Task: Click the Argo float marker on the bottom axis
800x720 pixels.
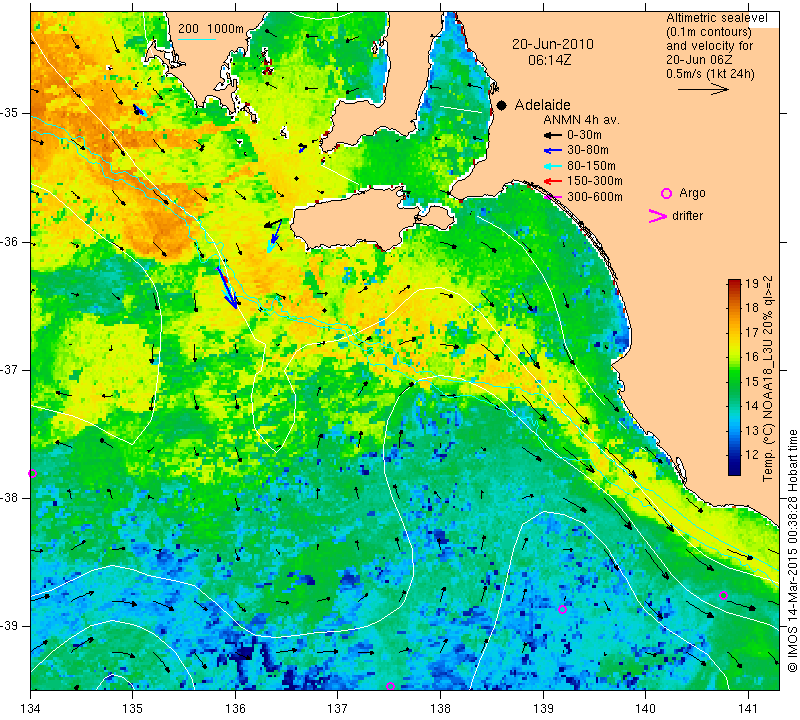Action: (x=390, y=686)
